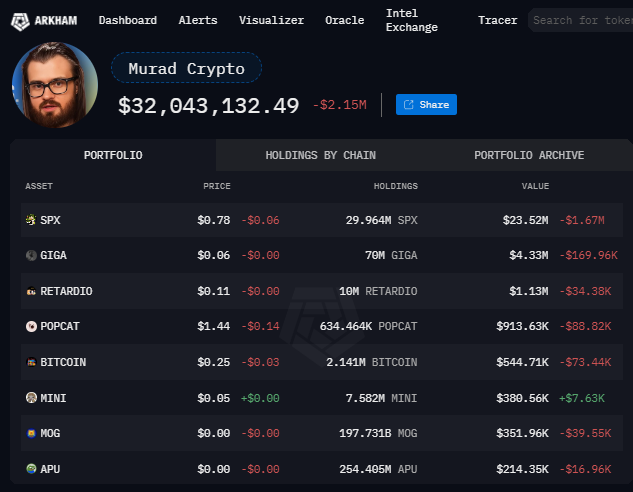
Task: Click the BITCOIN asset name
Action: pos(63,362)
